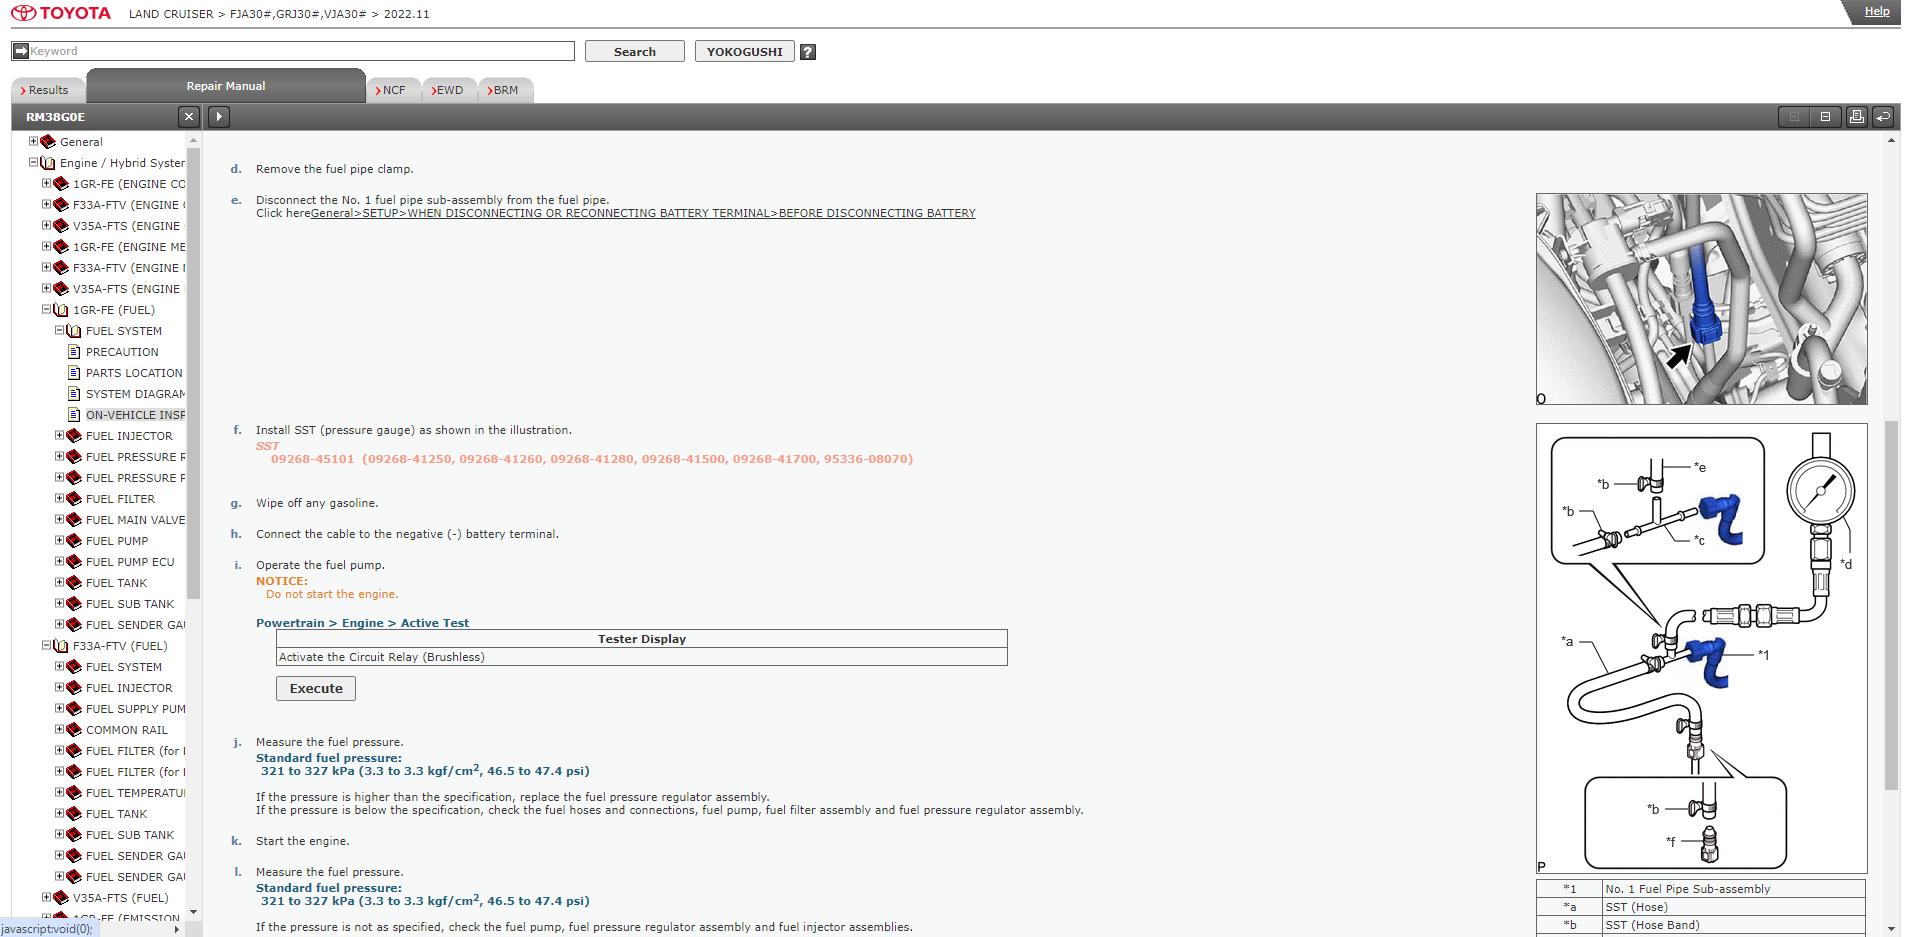Switch to the NCF tab
The width and height of the screenshot is (1916, 937).
pos(393,90)
